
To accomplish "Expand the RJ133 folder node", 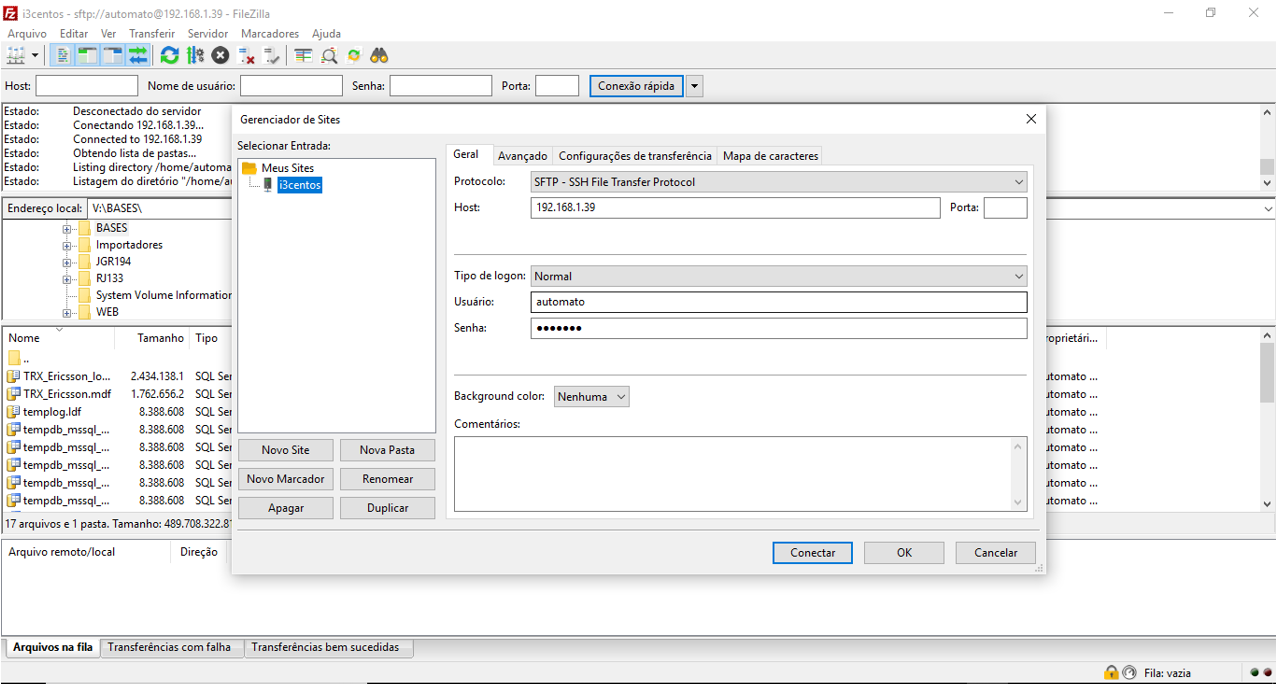I will 67,279.
